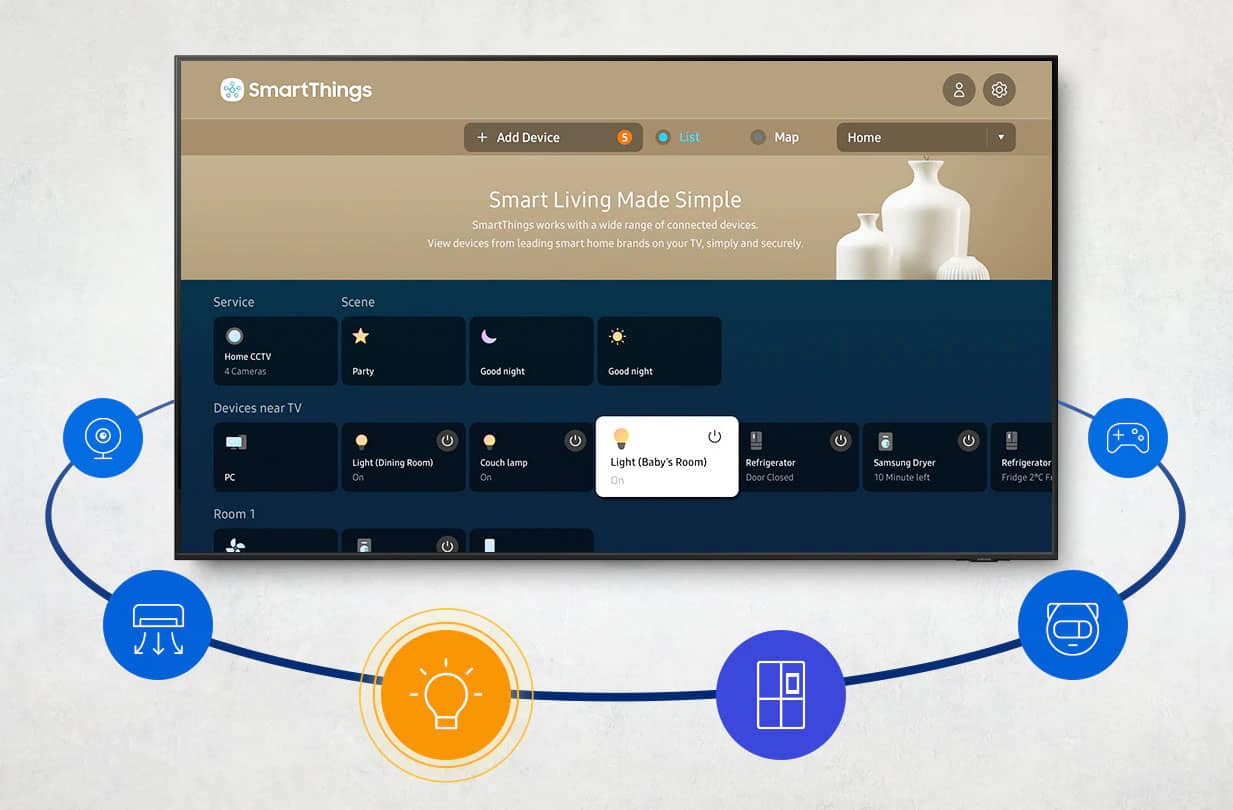This screenshot has width=1233, height=810.
Task: Open the user profile account icon
Action: (958, 89)
